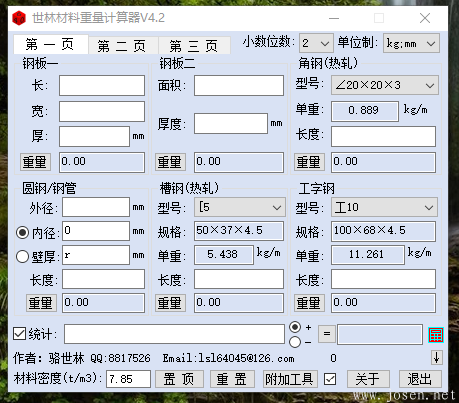Click the 重置 reset button
The height and width of the screenshot is (403, 459).
pos(232,379)
